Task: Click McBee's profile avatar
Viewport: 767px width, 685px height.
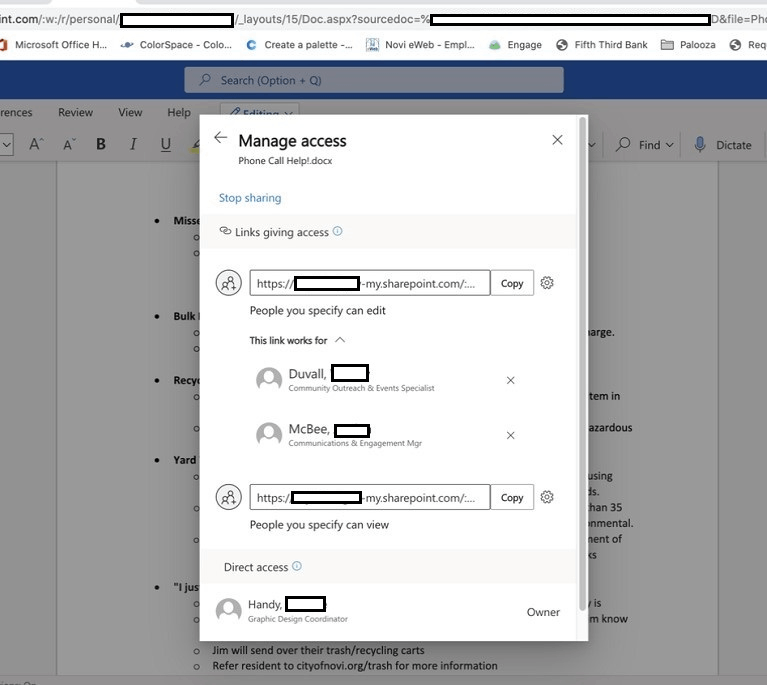Action: click(x=269, y=434)
